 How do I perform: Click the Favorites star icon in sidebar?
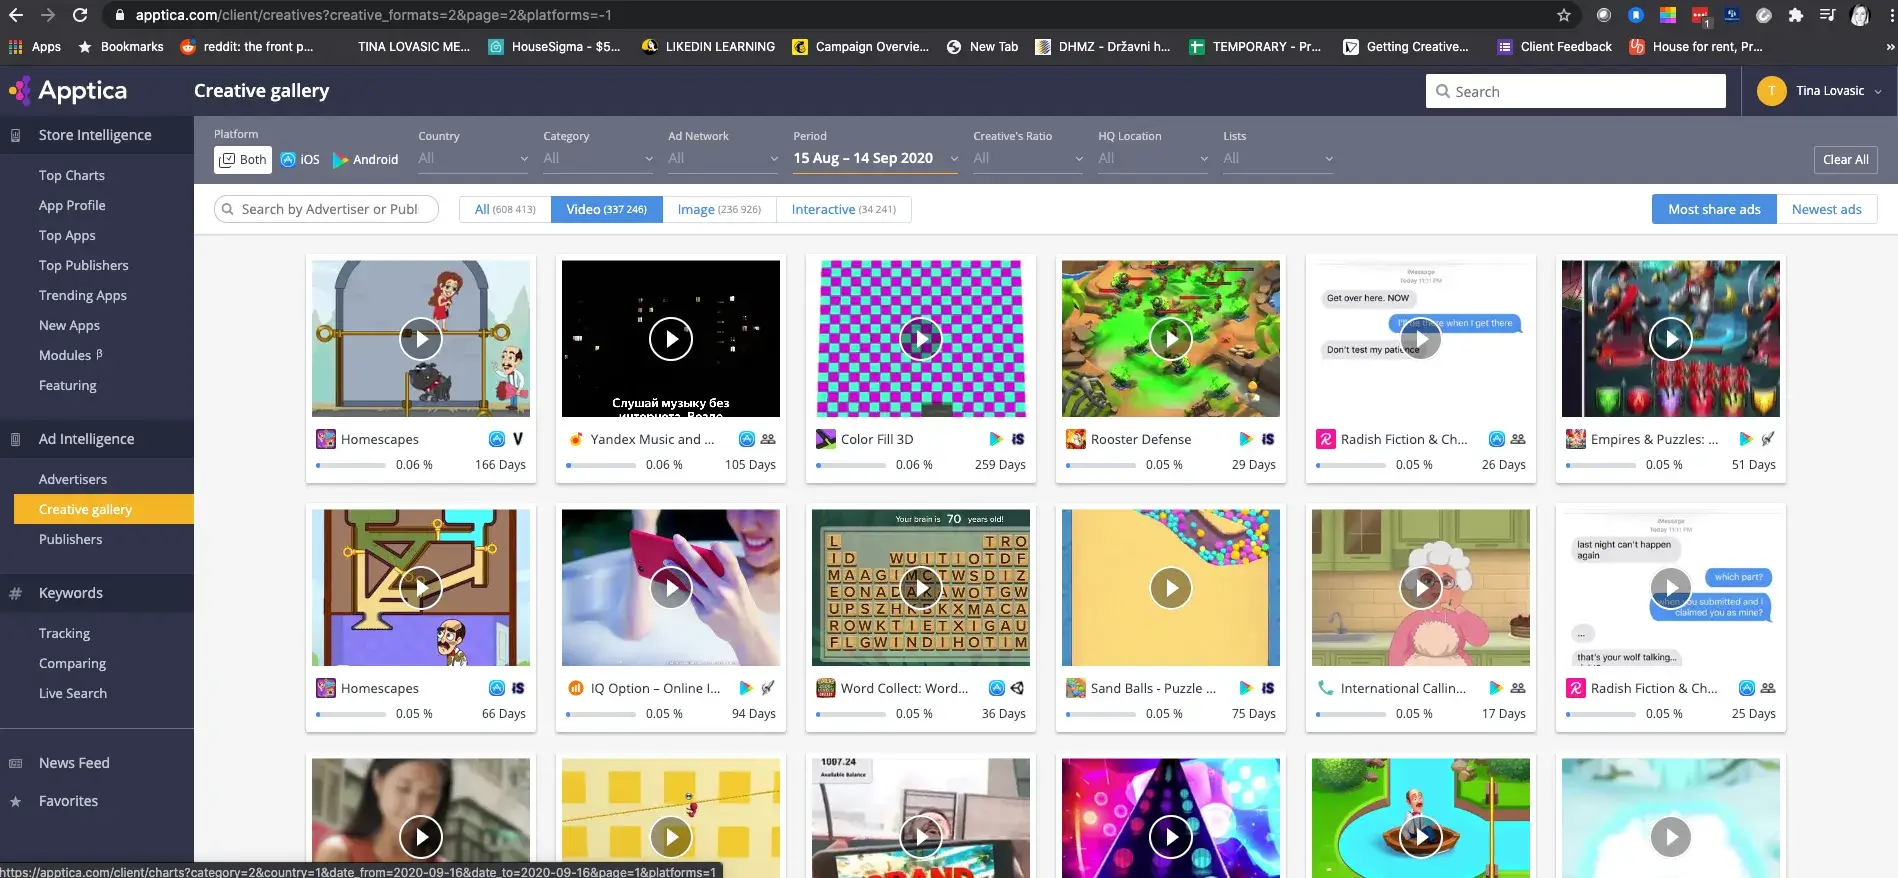point(15,802)
